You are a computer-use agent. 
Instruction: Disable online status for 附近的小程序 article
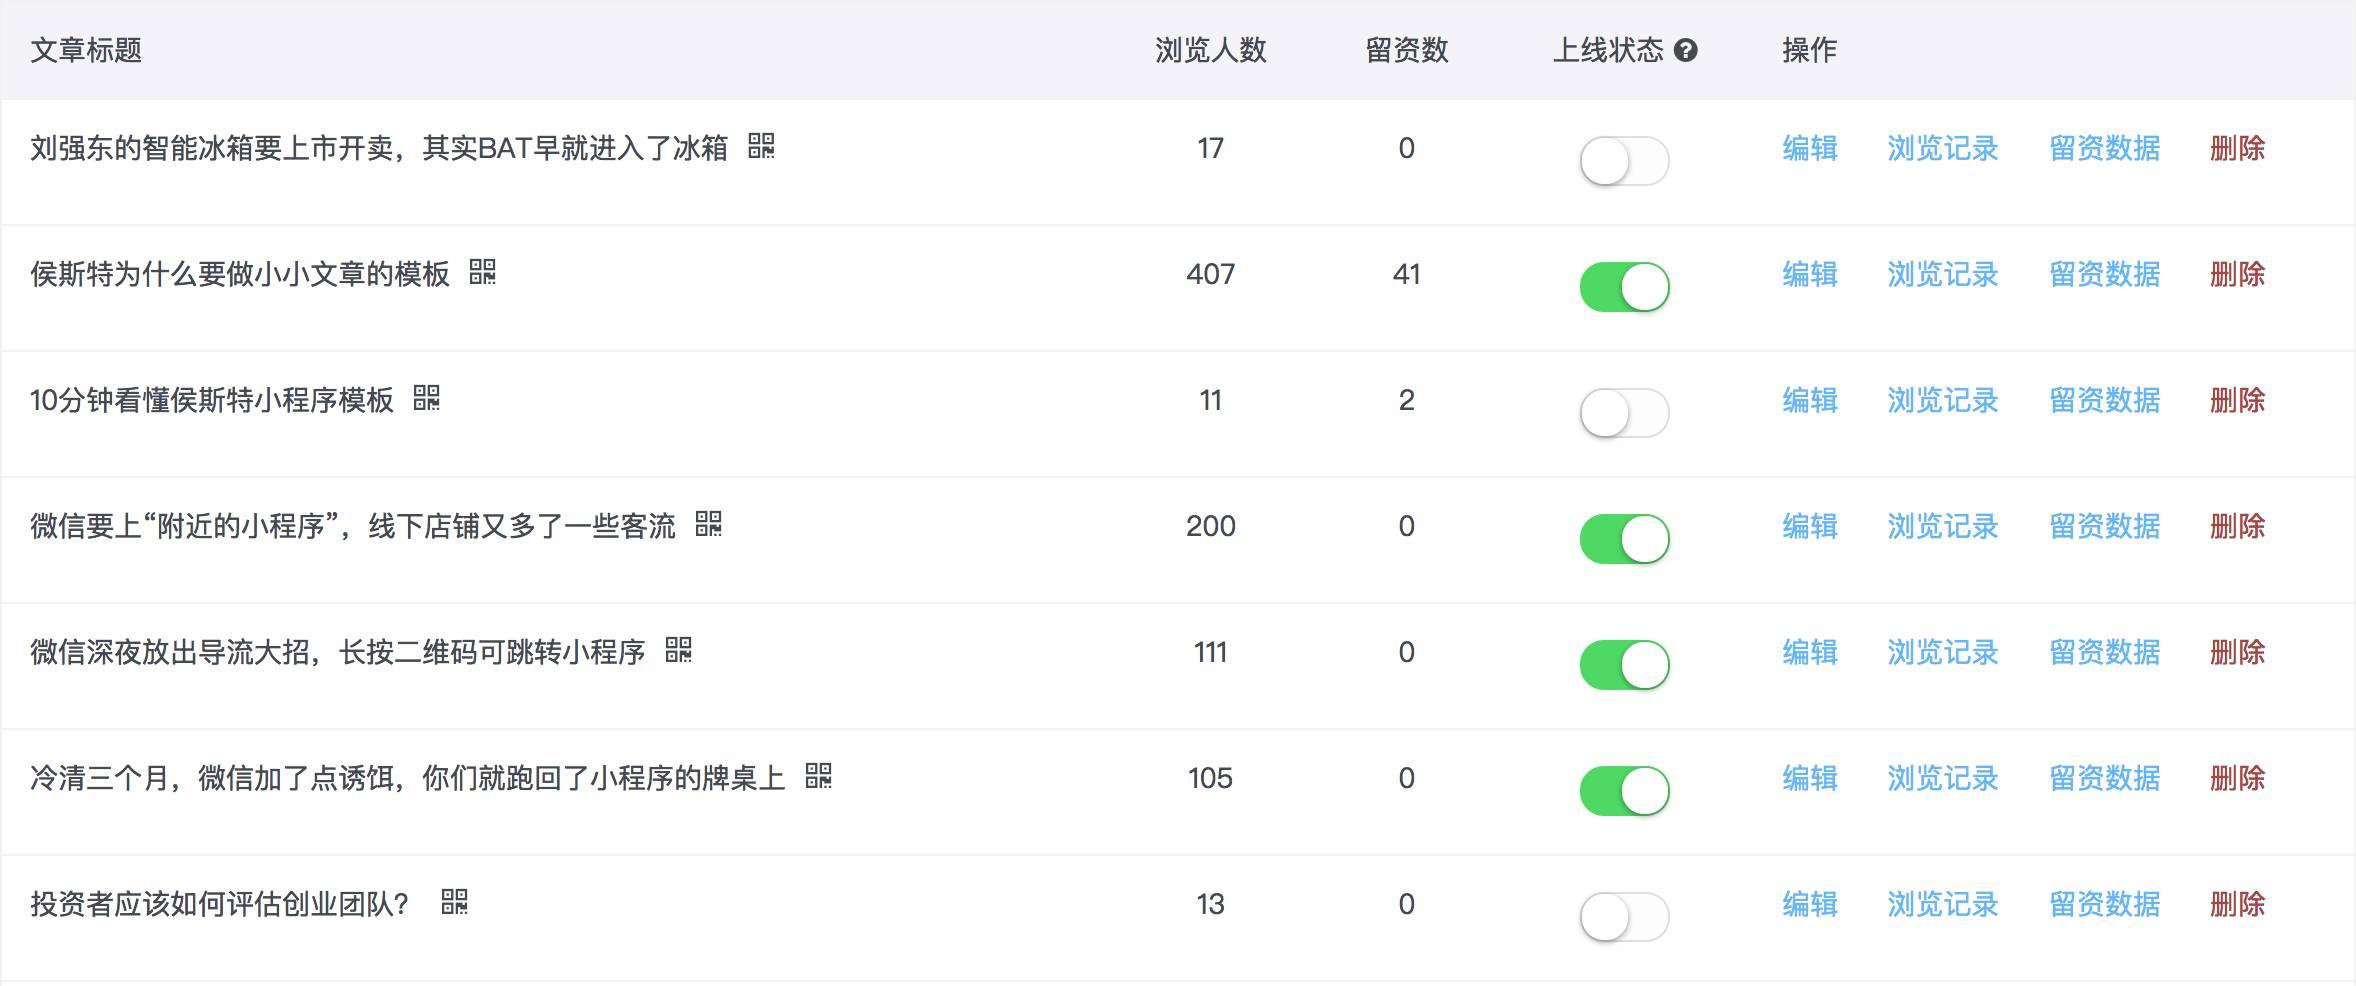click(1624, 539)
